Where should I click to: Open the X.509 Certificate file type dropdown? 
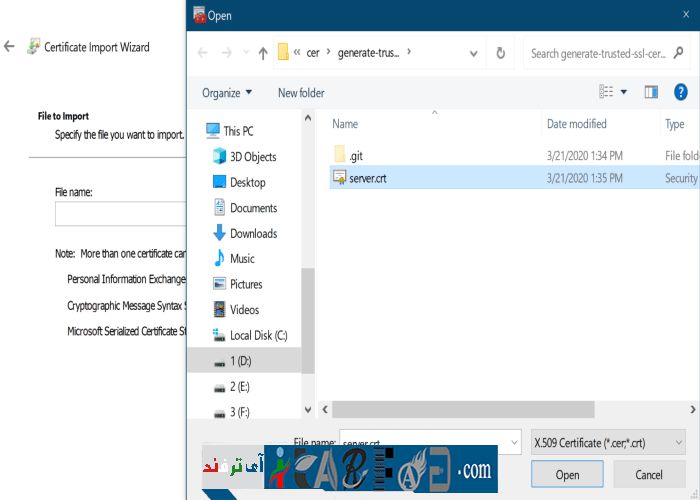(x=608, y=441)
